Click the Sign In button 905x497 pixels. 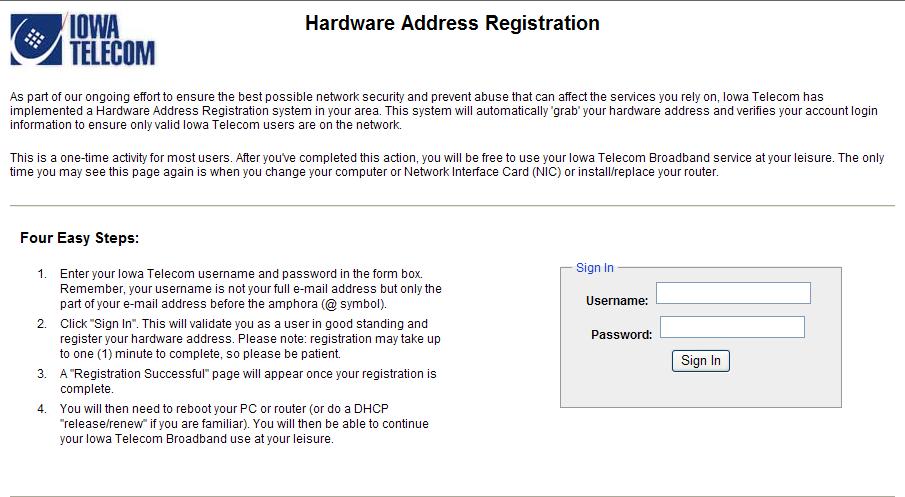701,361
